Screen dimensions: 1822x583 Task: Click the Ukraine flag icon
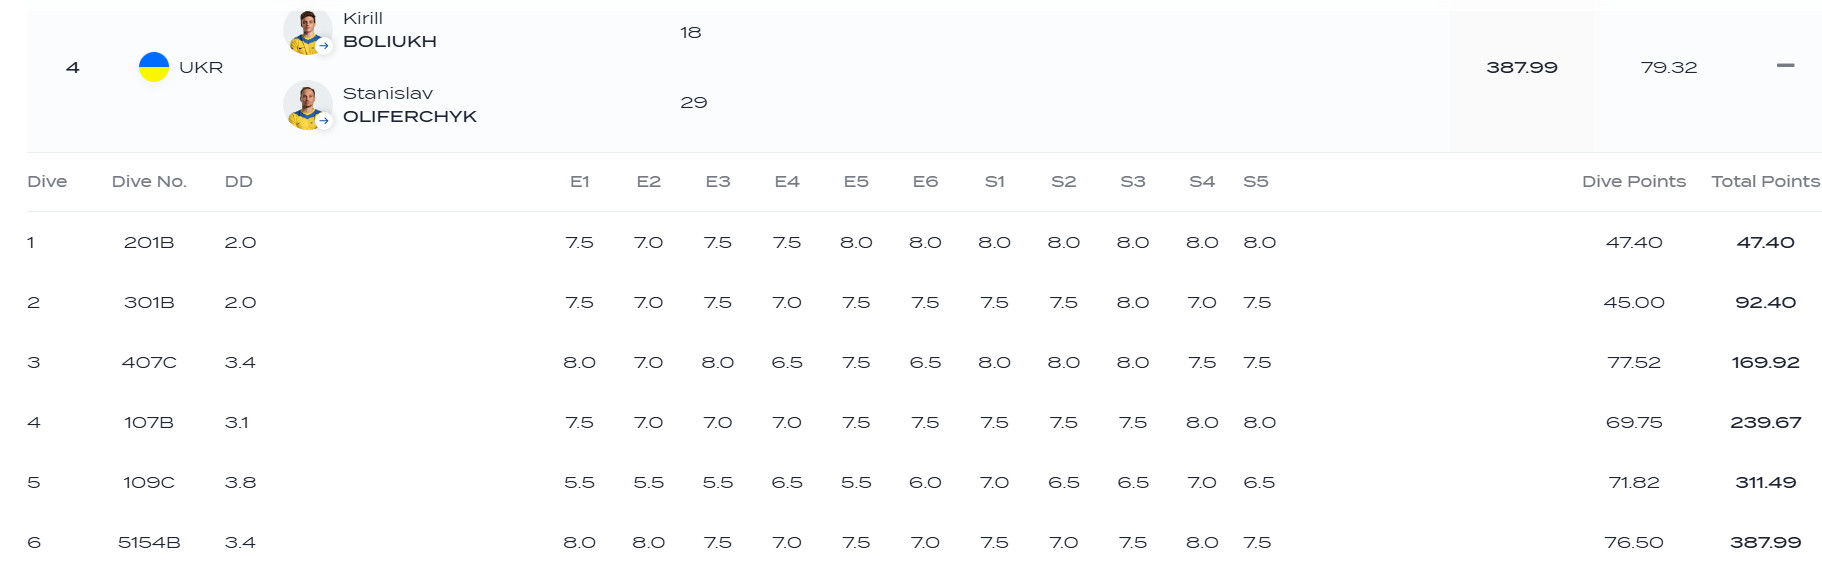point(153,67)
